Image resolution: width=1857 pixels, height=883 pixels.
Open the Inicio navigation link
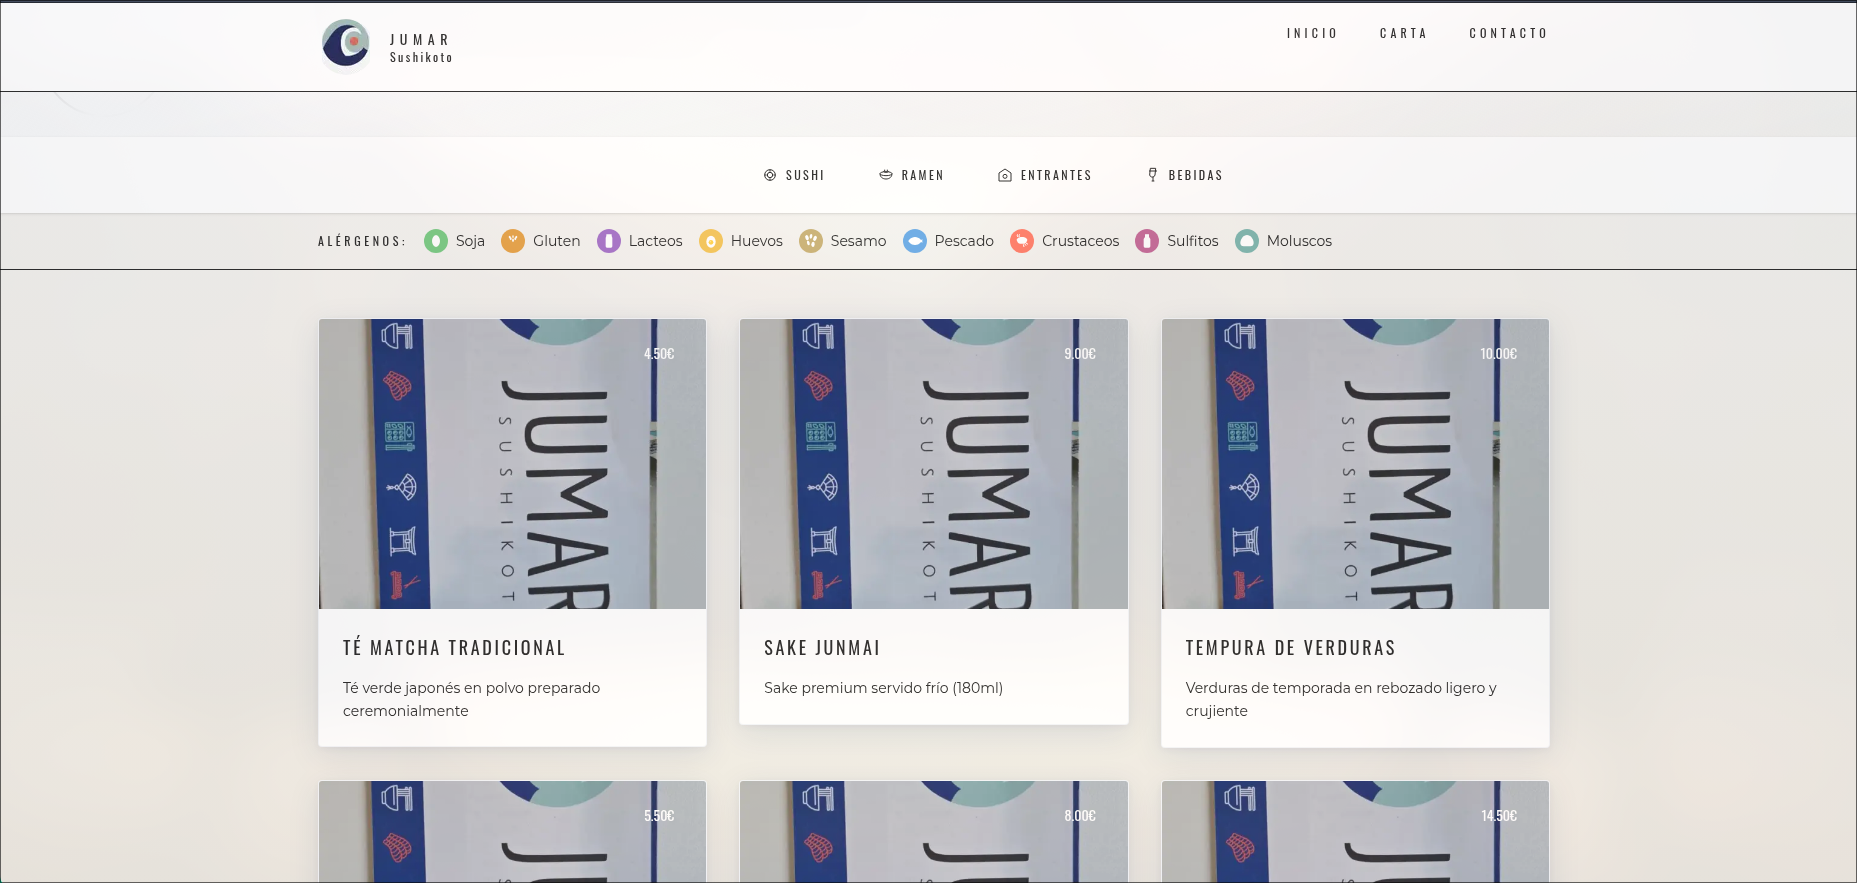1312,33
